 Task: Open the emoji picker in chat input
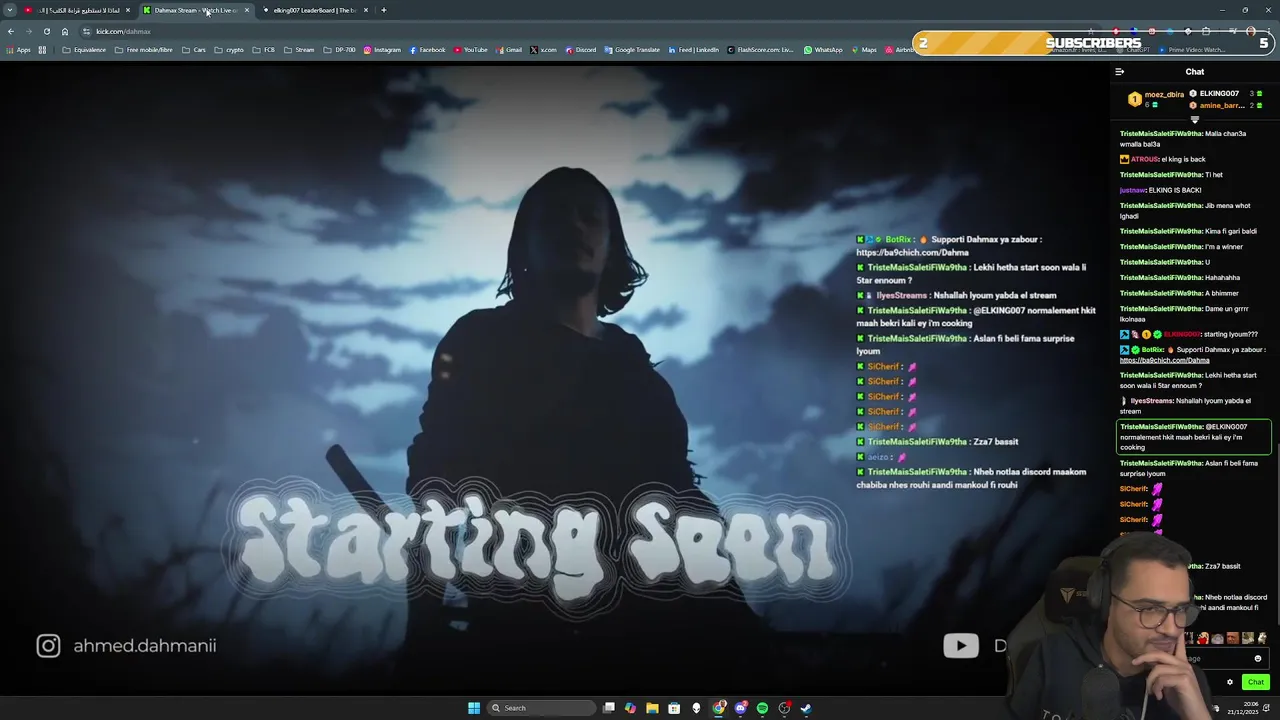click(1258, 659)
